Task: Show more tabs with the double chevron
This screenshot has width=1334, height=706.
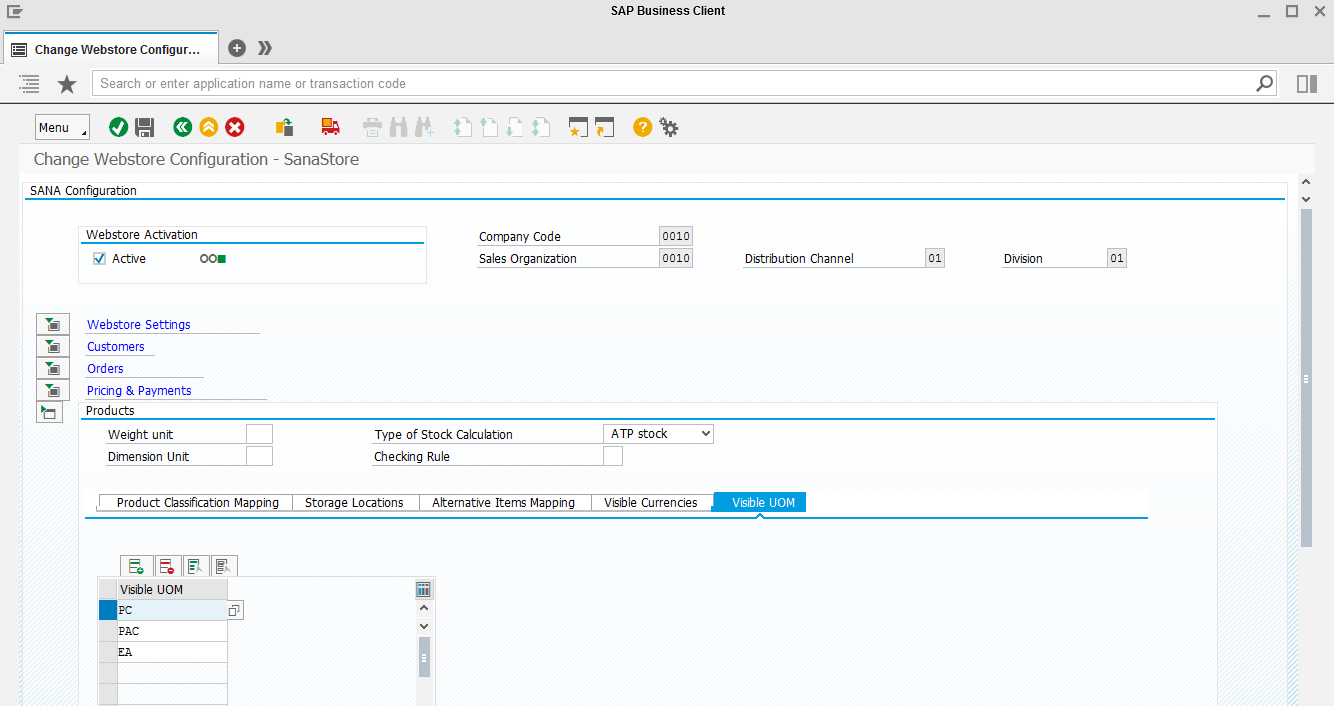Action: pyautogui.click(x=265, y=48)
